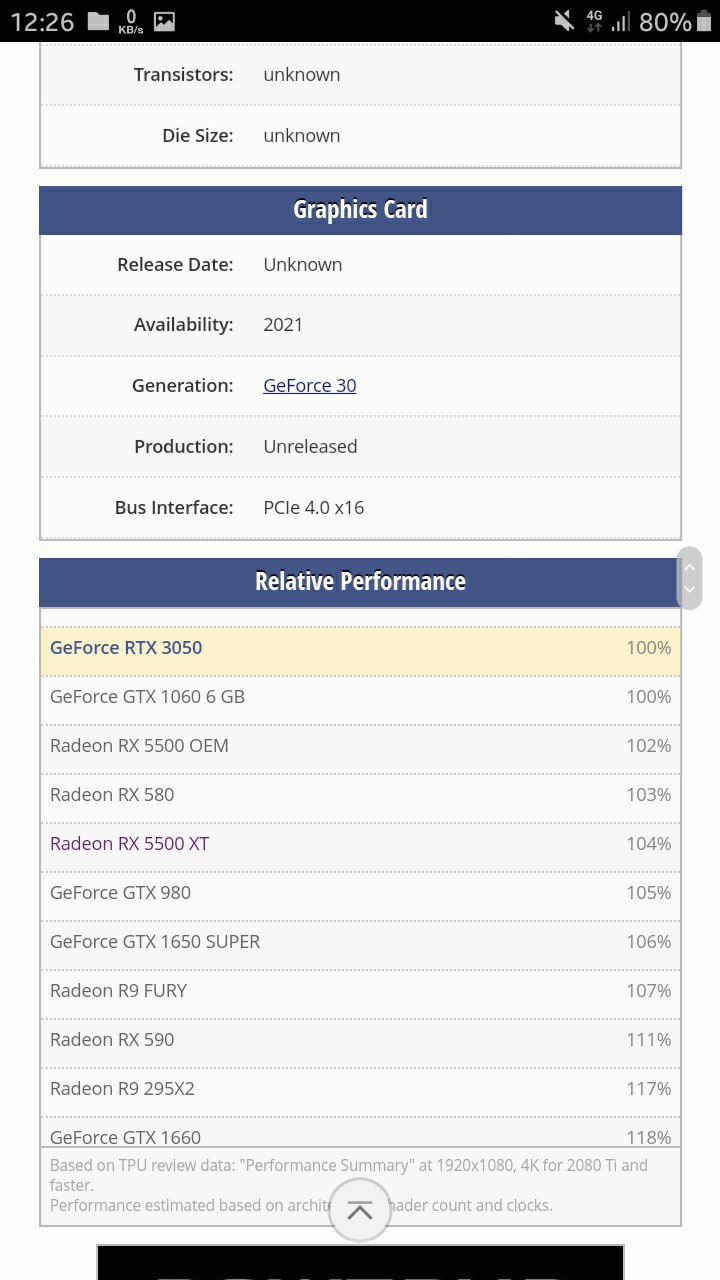
Task: Tap the scroll-to-top arrow button
Action: 360,1210
